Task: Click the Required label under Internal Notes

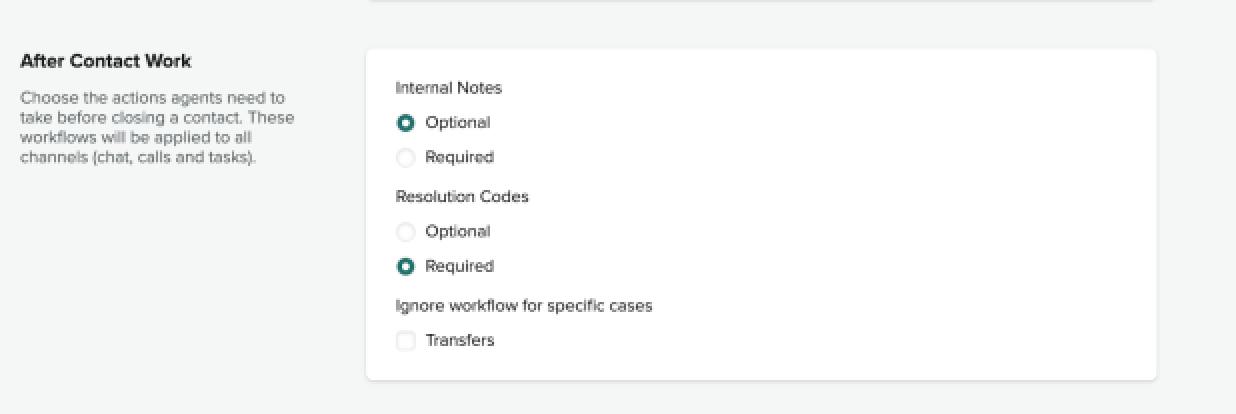Action: coord(459,157)
